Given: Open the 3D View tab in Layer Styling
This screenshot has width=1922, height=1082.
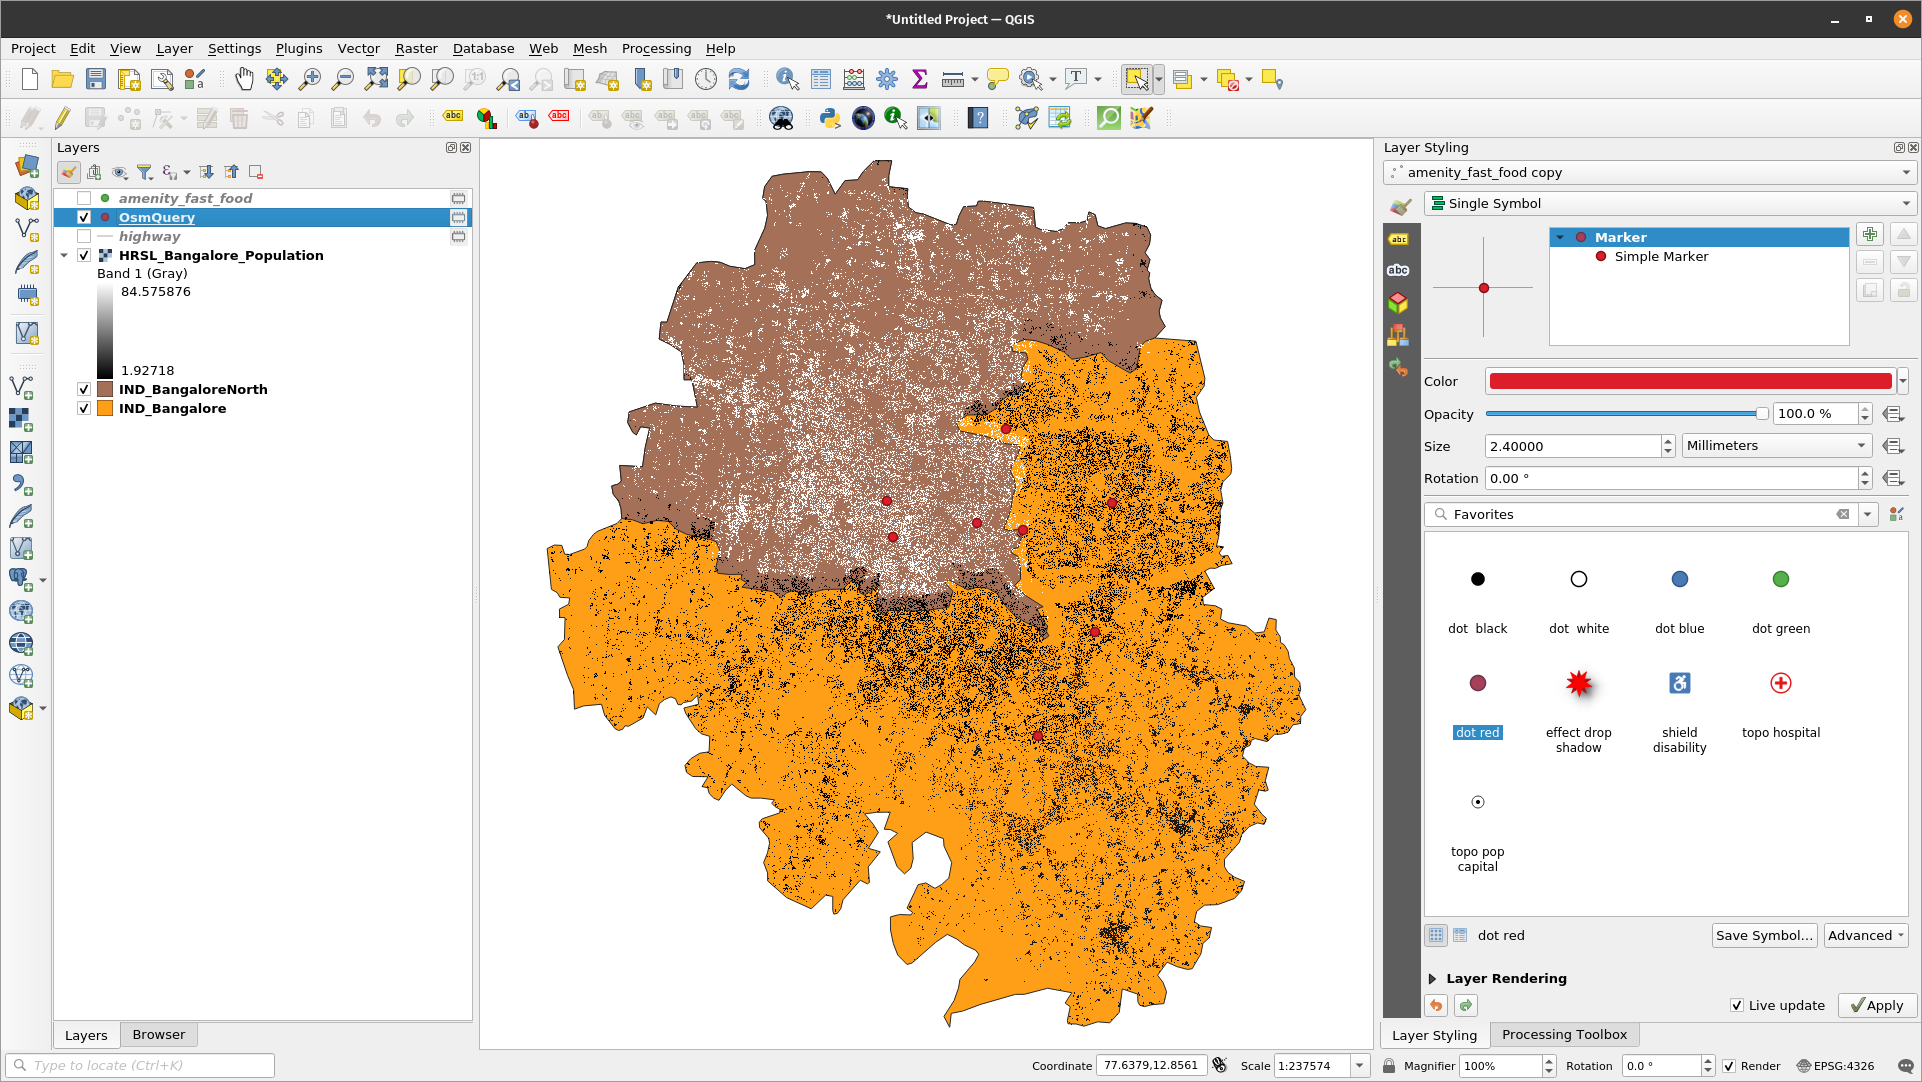Looking at the screenshot, I should [x=1398, y=302].
